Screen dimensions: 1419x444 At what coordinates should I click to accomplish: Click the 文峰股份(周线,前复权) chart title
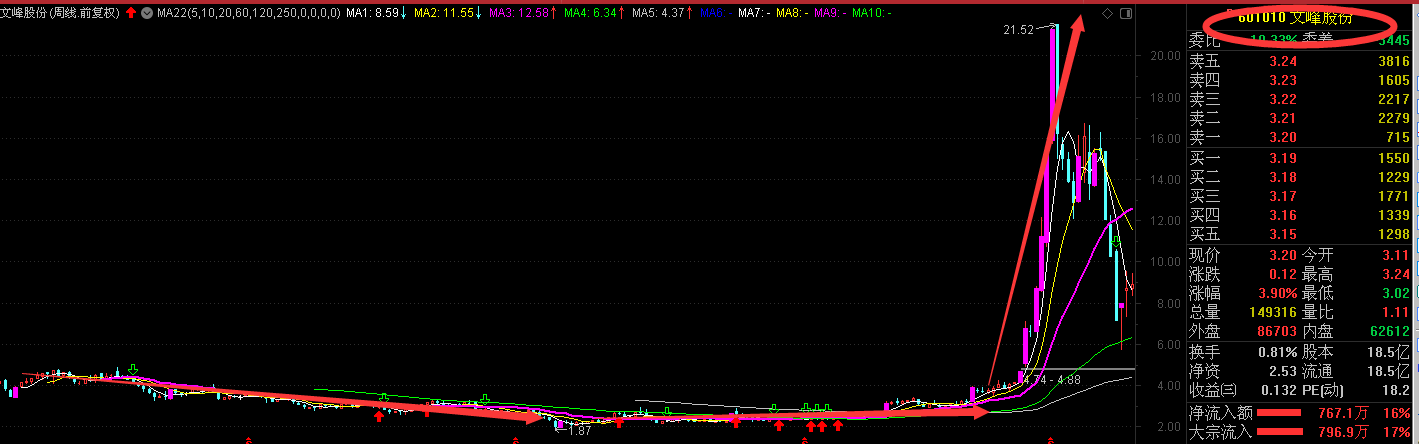click(x=60, y=13)
